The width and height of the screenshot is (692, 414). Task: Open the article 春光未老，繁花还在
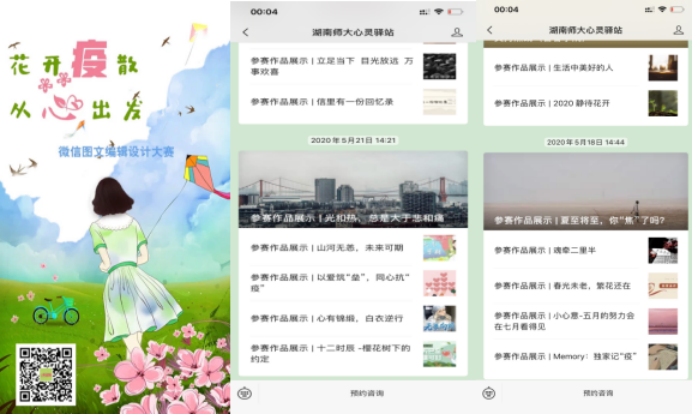pos(563,286)
